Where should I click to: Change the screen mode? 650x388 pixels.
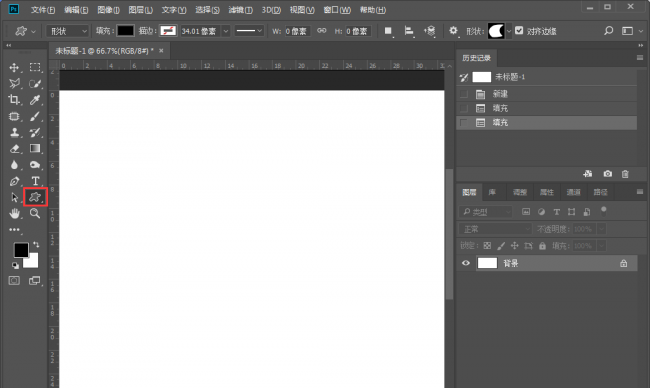point(34,281)
